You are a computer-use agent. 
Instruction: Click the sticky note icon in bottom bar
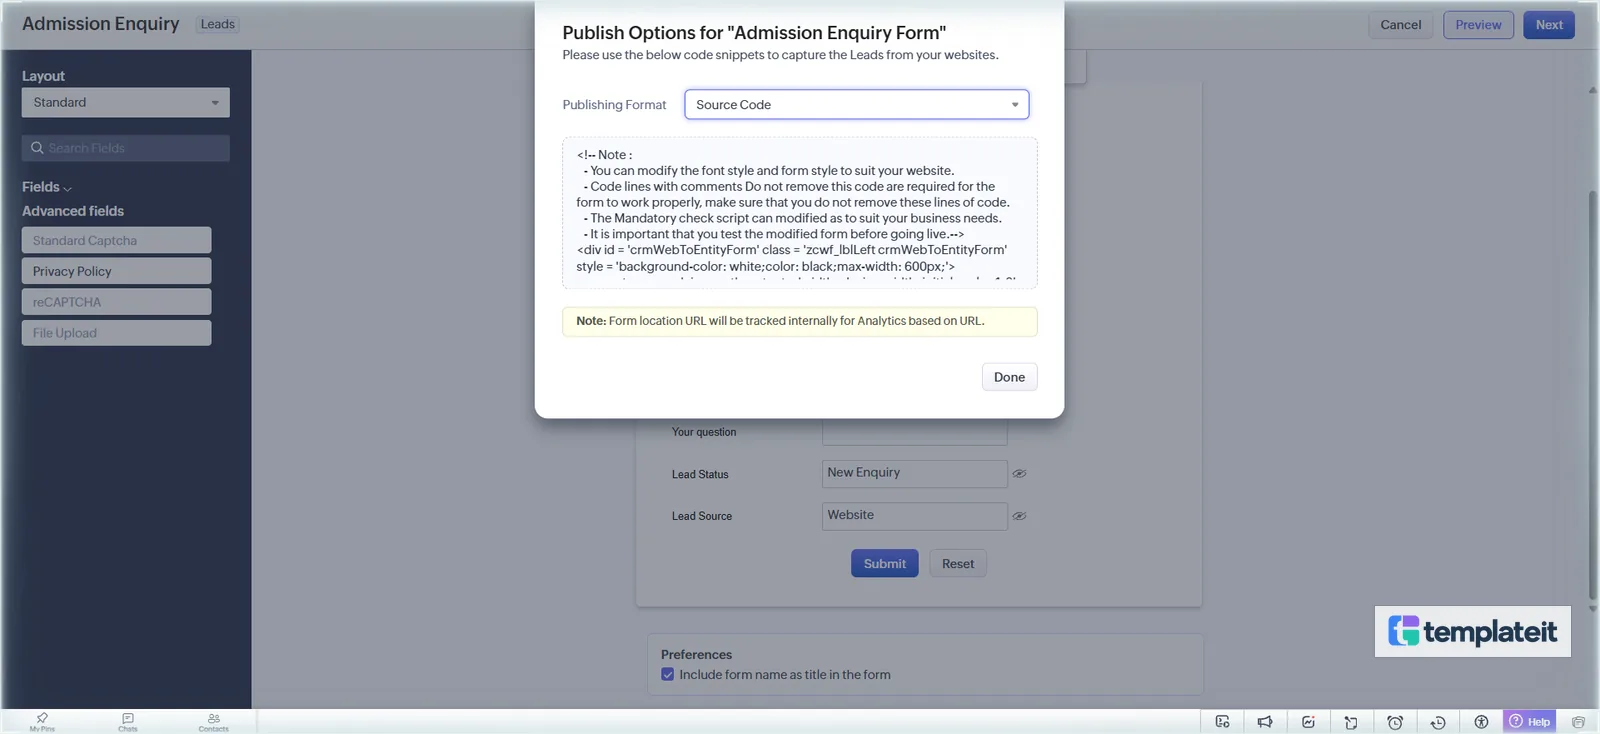pos(1351,722)
